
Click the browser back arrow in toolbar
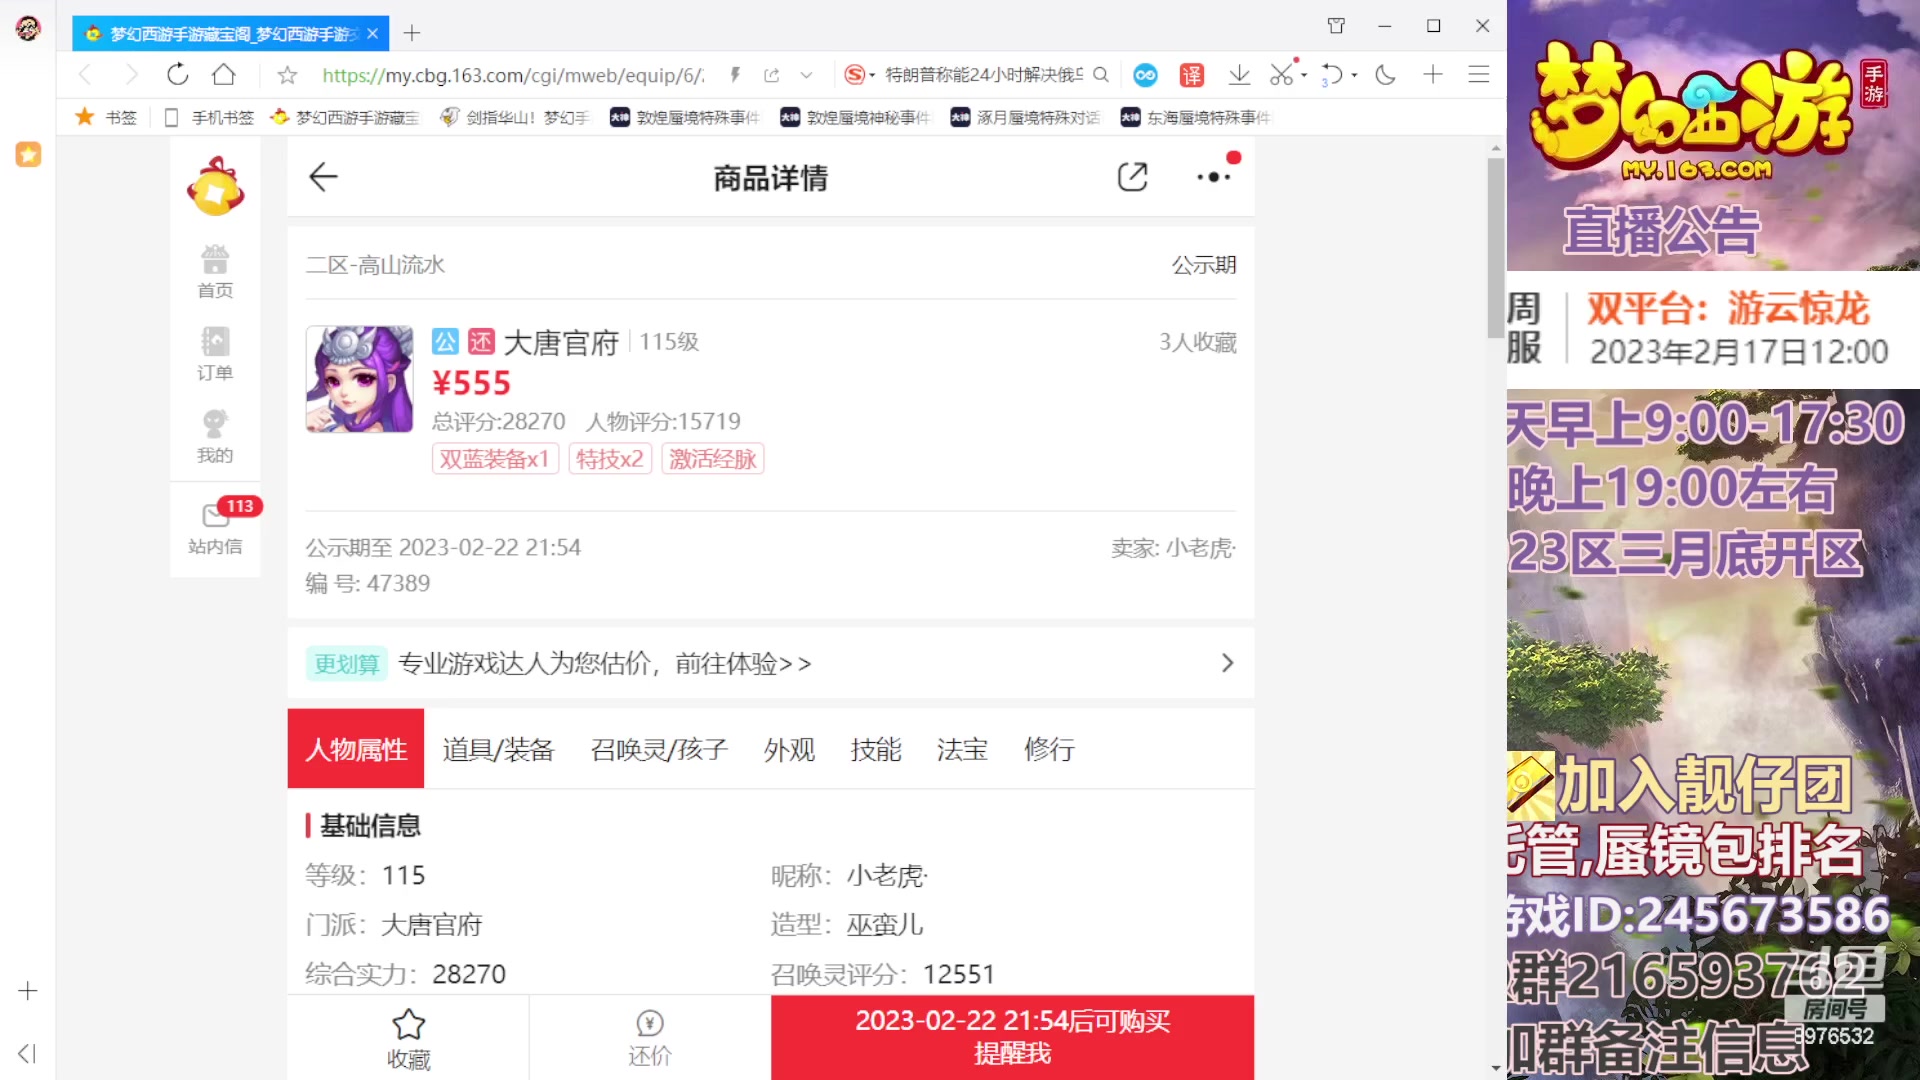coord(85,74)
